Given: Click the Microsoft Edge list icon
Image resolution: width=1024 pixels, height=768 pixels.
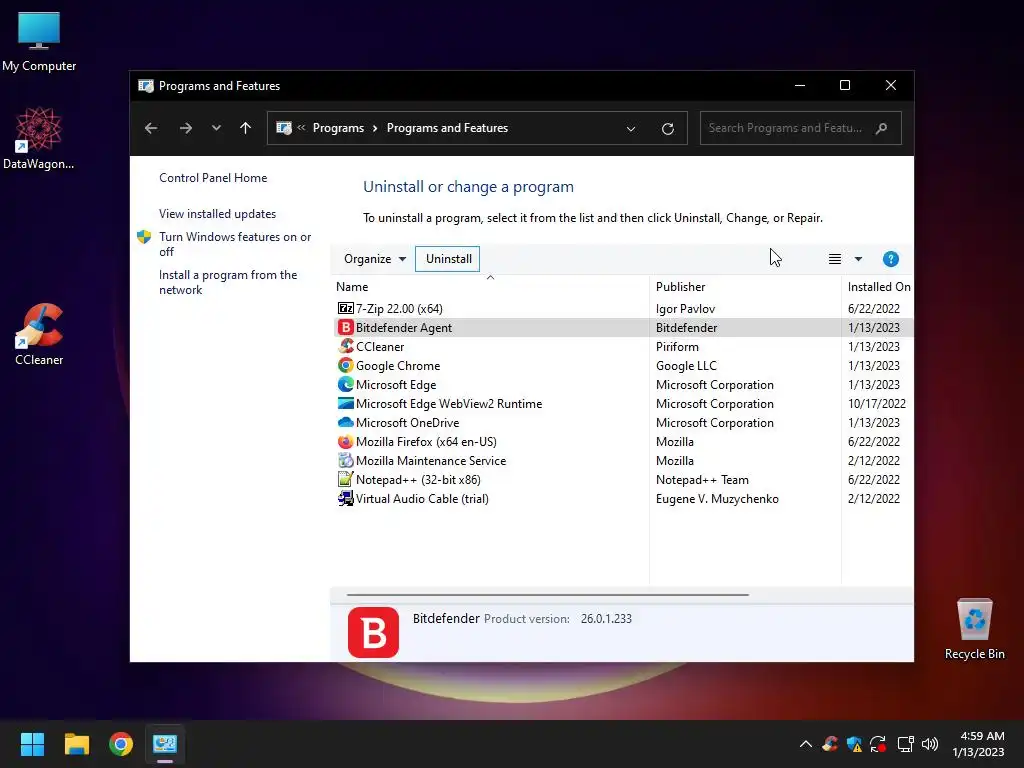Looking at the screenshot, I should 345,384.
